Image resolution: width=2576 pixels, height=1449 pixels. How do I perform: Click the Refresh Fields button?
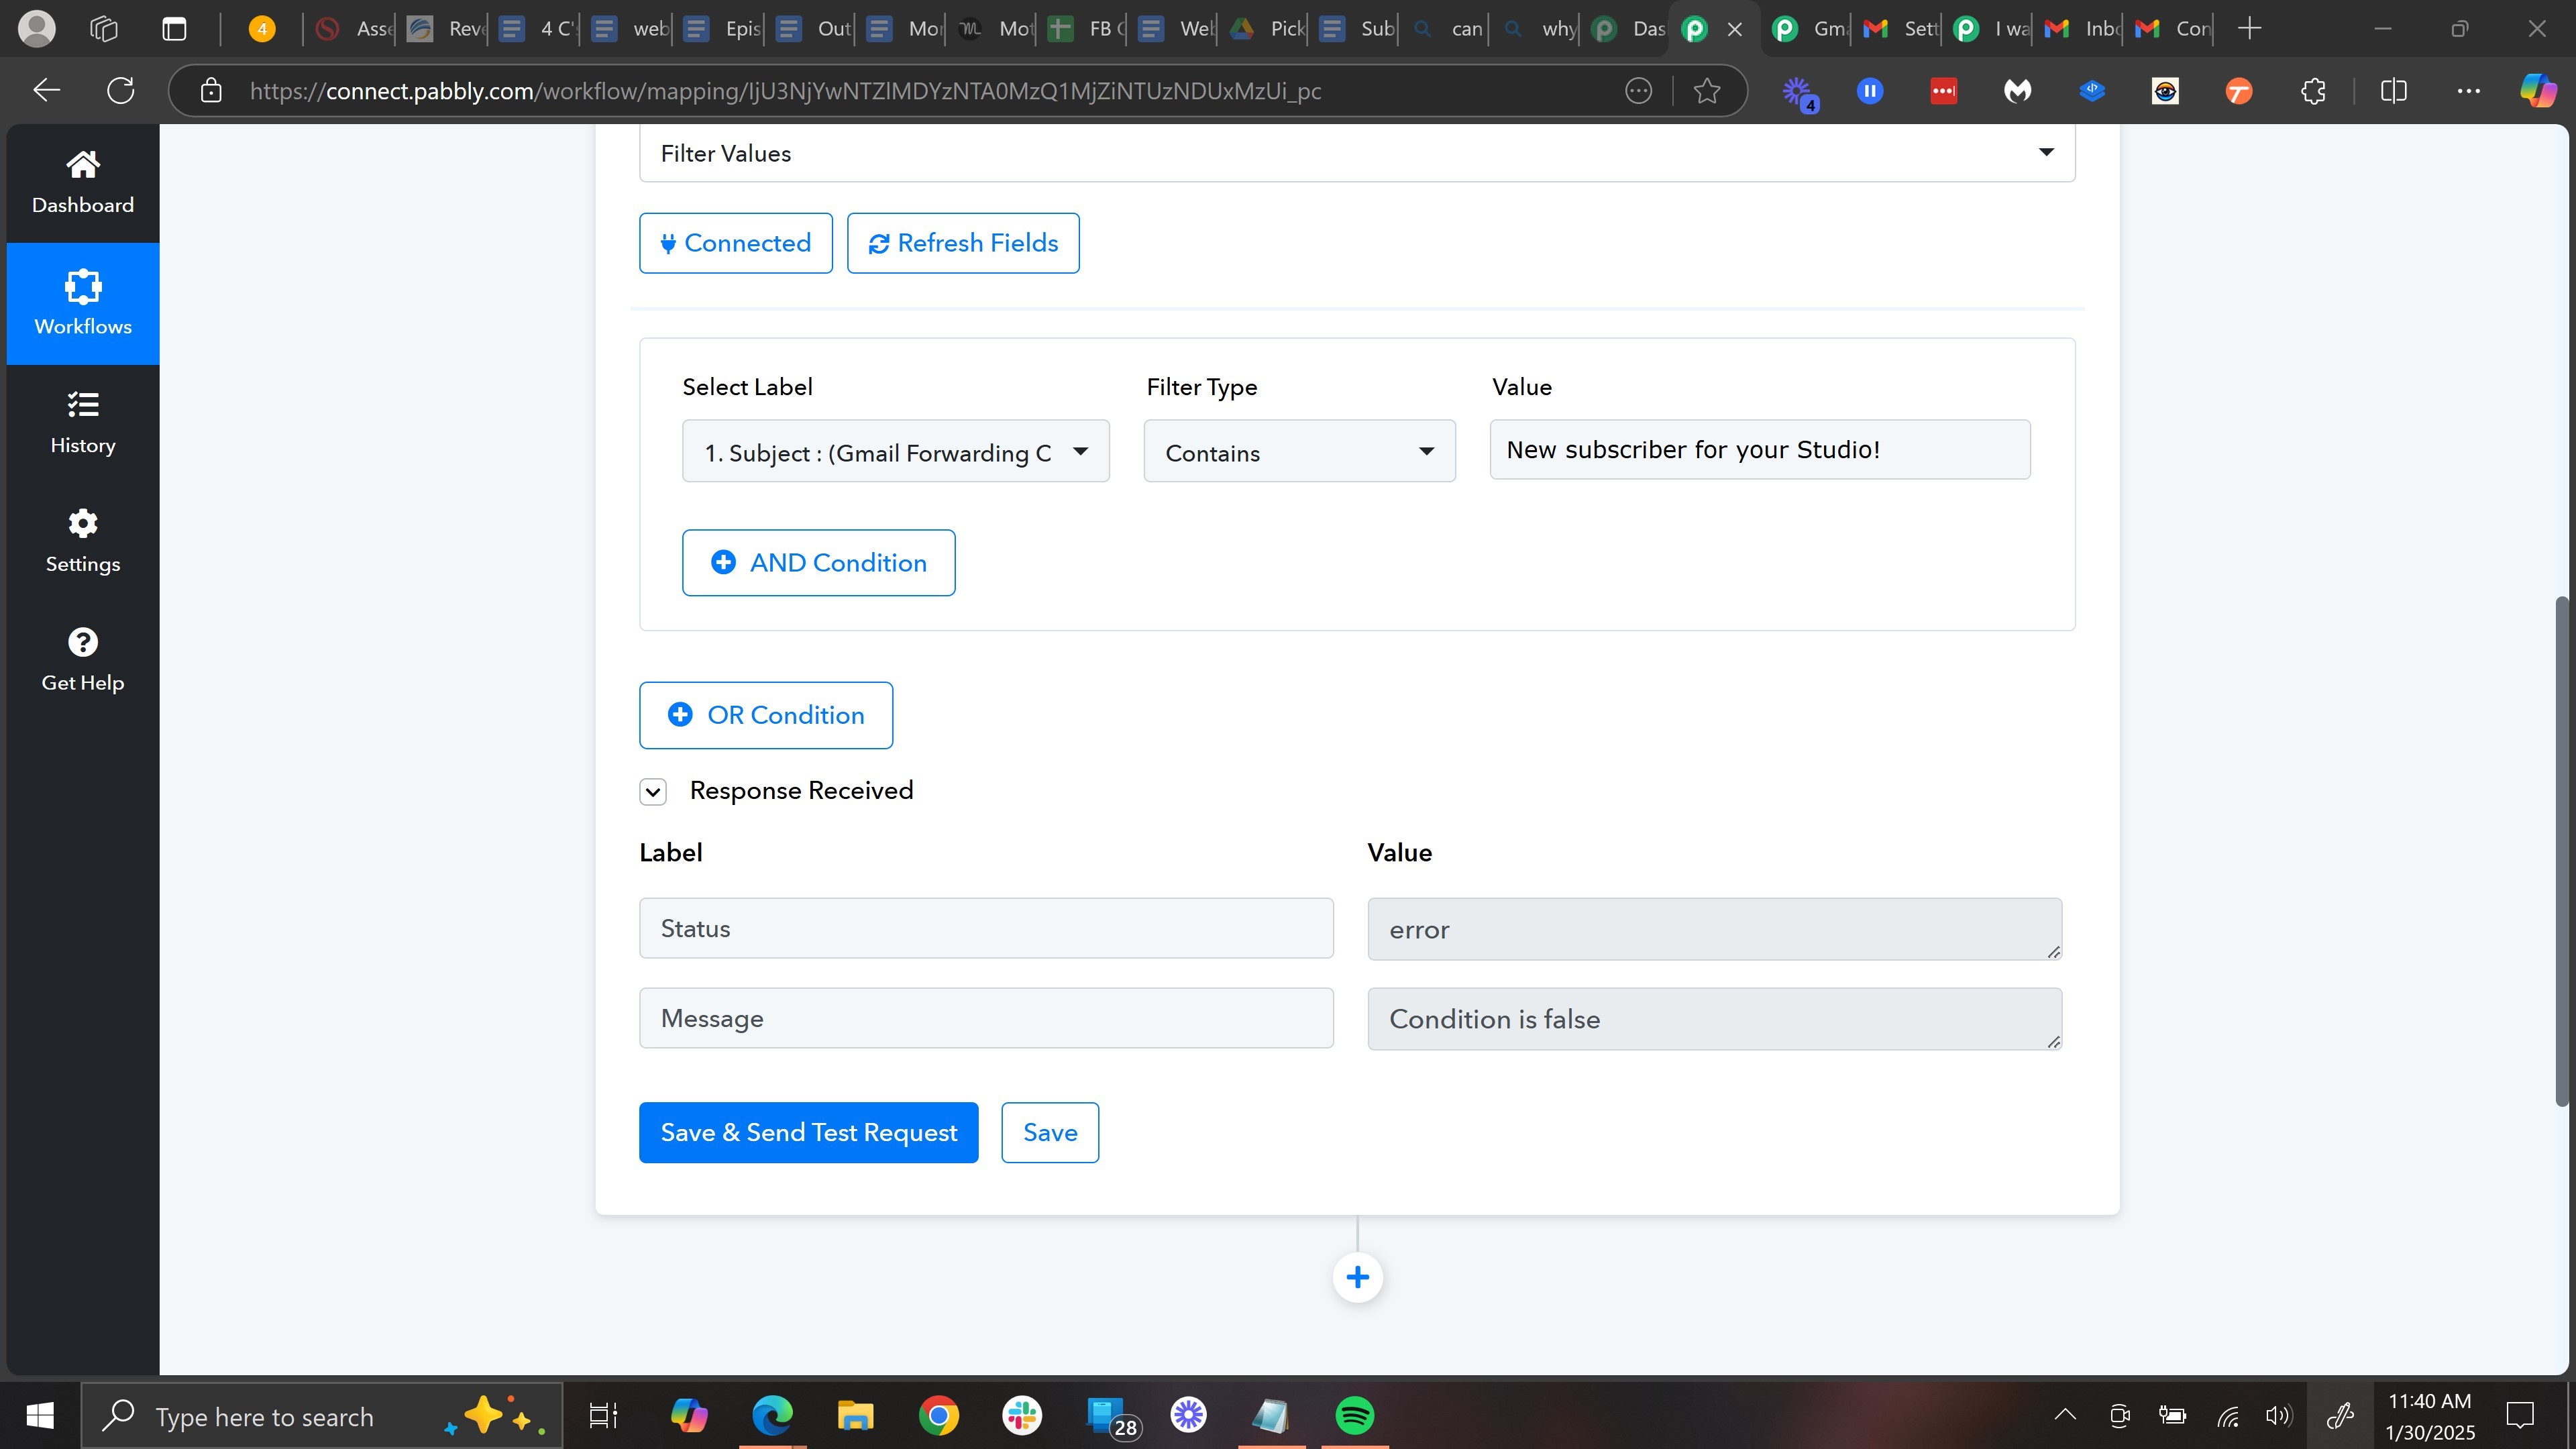coord(963,243)
